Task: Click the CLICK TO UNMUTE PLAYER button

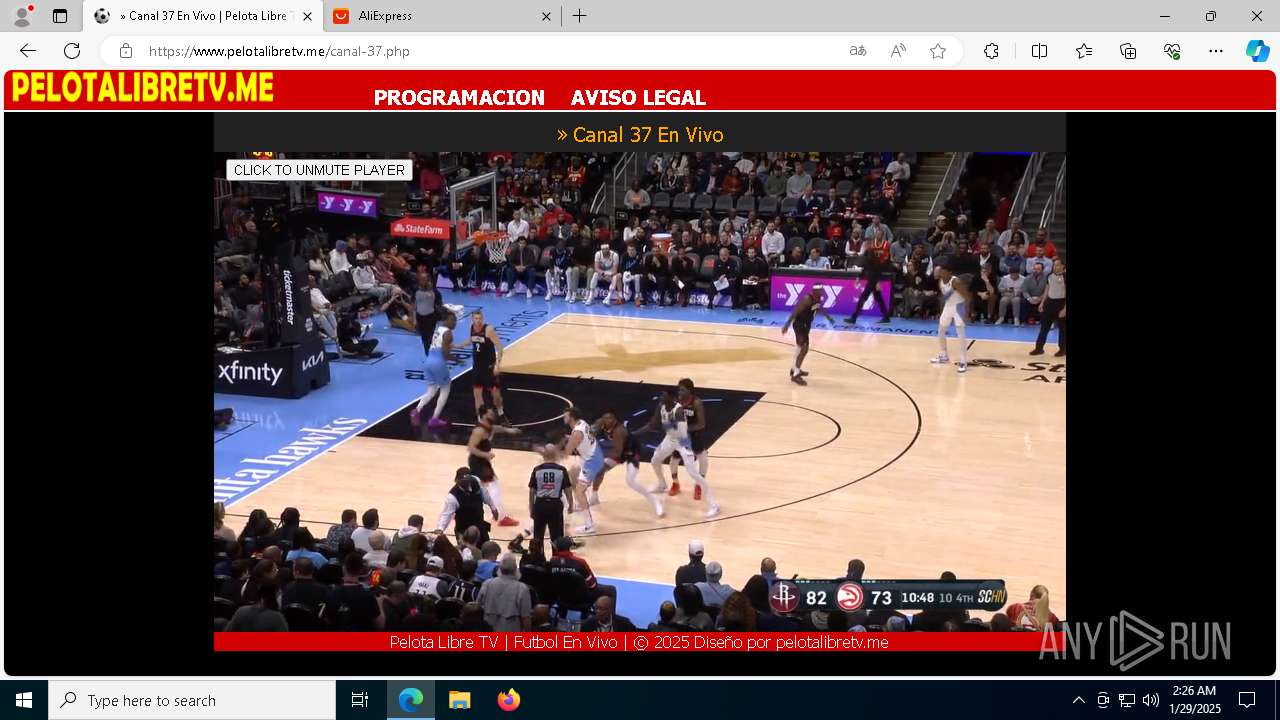Action: pyautogui.click(x=319, y=170)
